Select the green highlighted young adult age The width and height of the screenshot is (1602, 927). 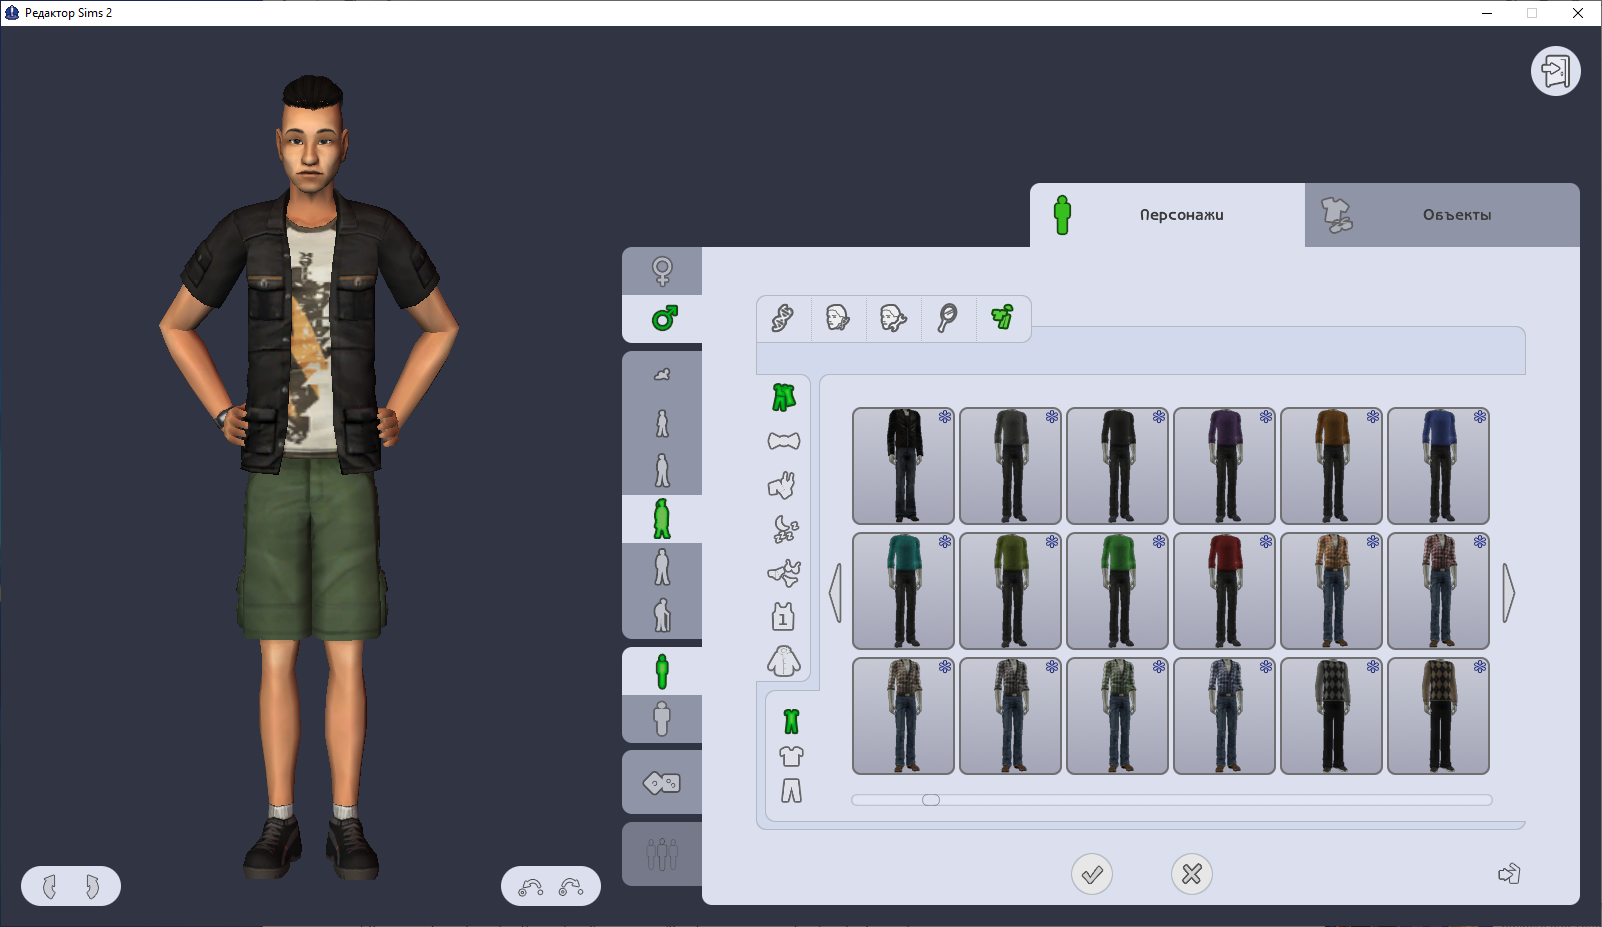coord(662,519)
